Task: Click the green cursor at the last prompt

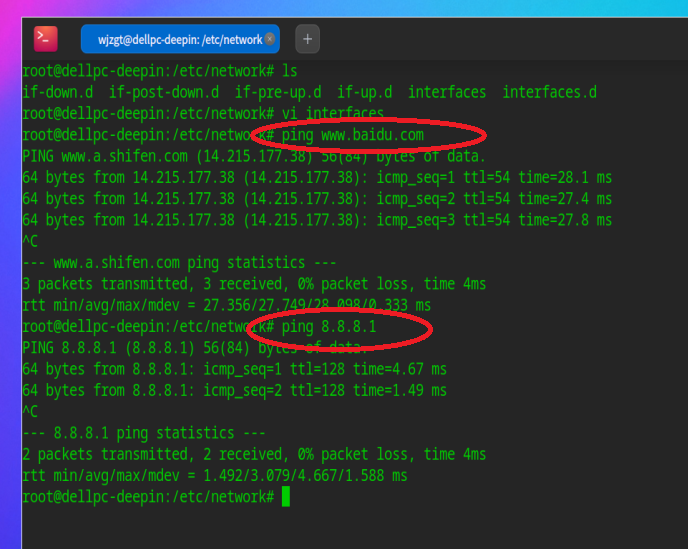Action: [286, 496]
